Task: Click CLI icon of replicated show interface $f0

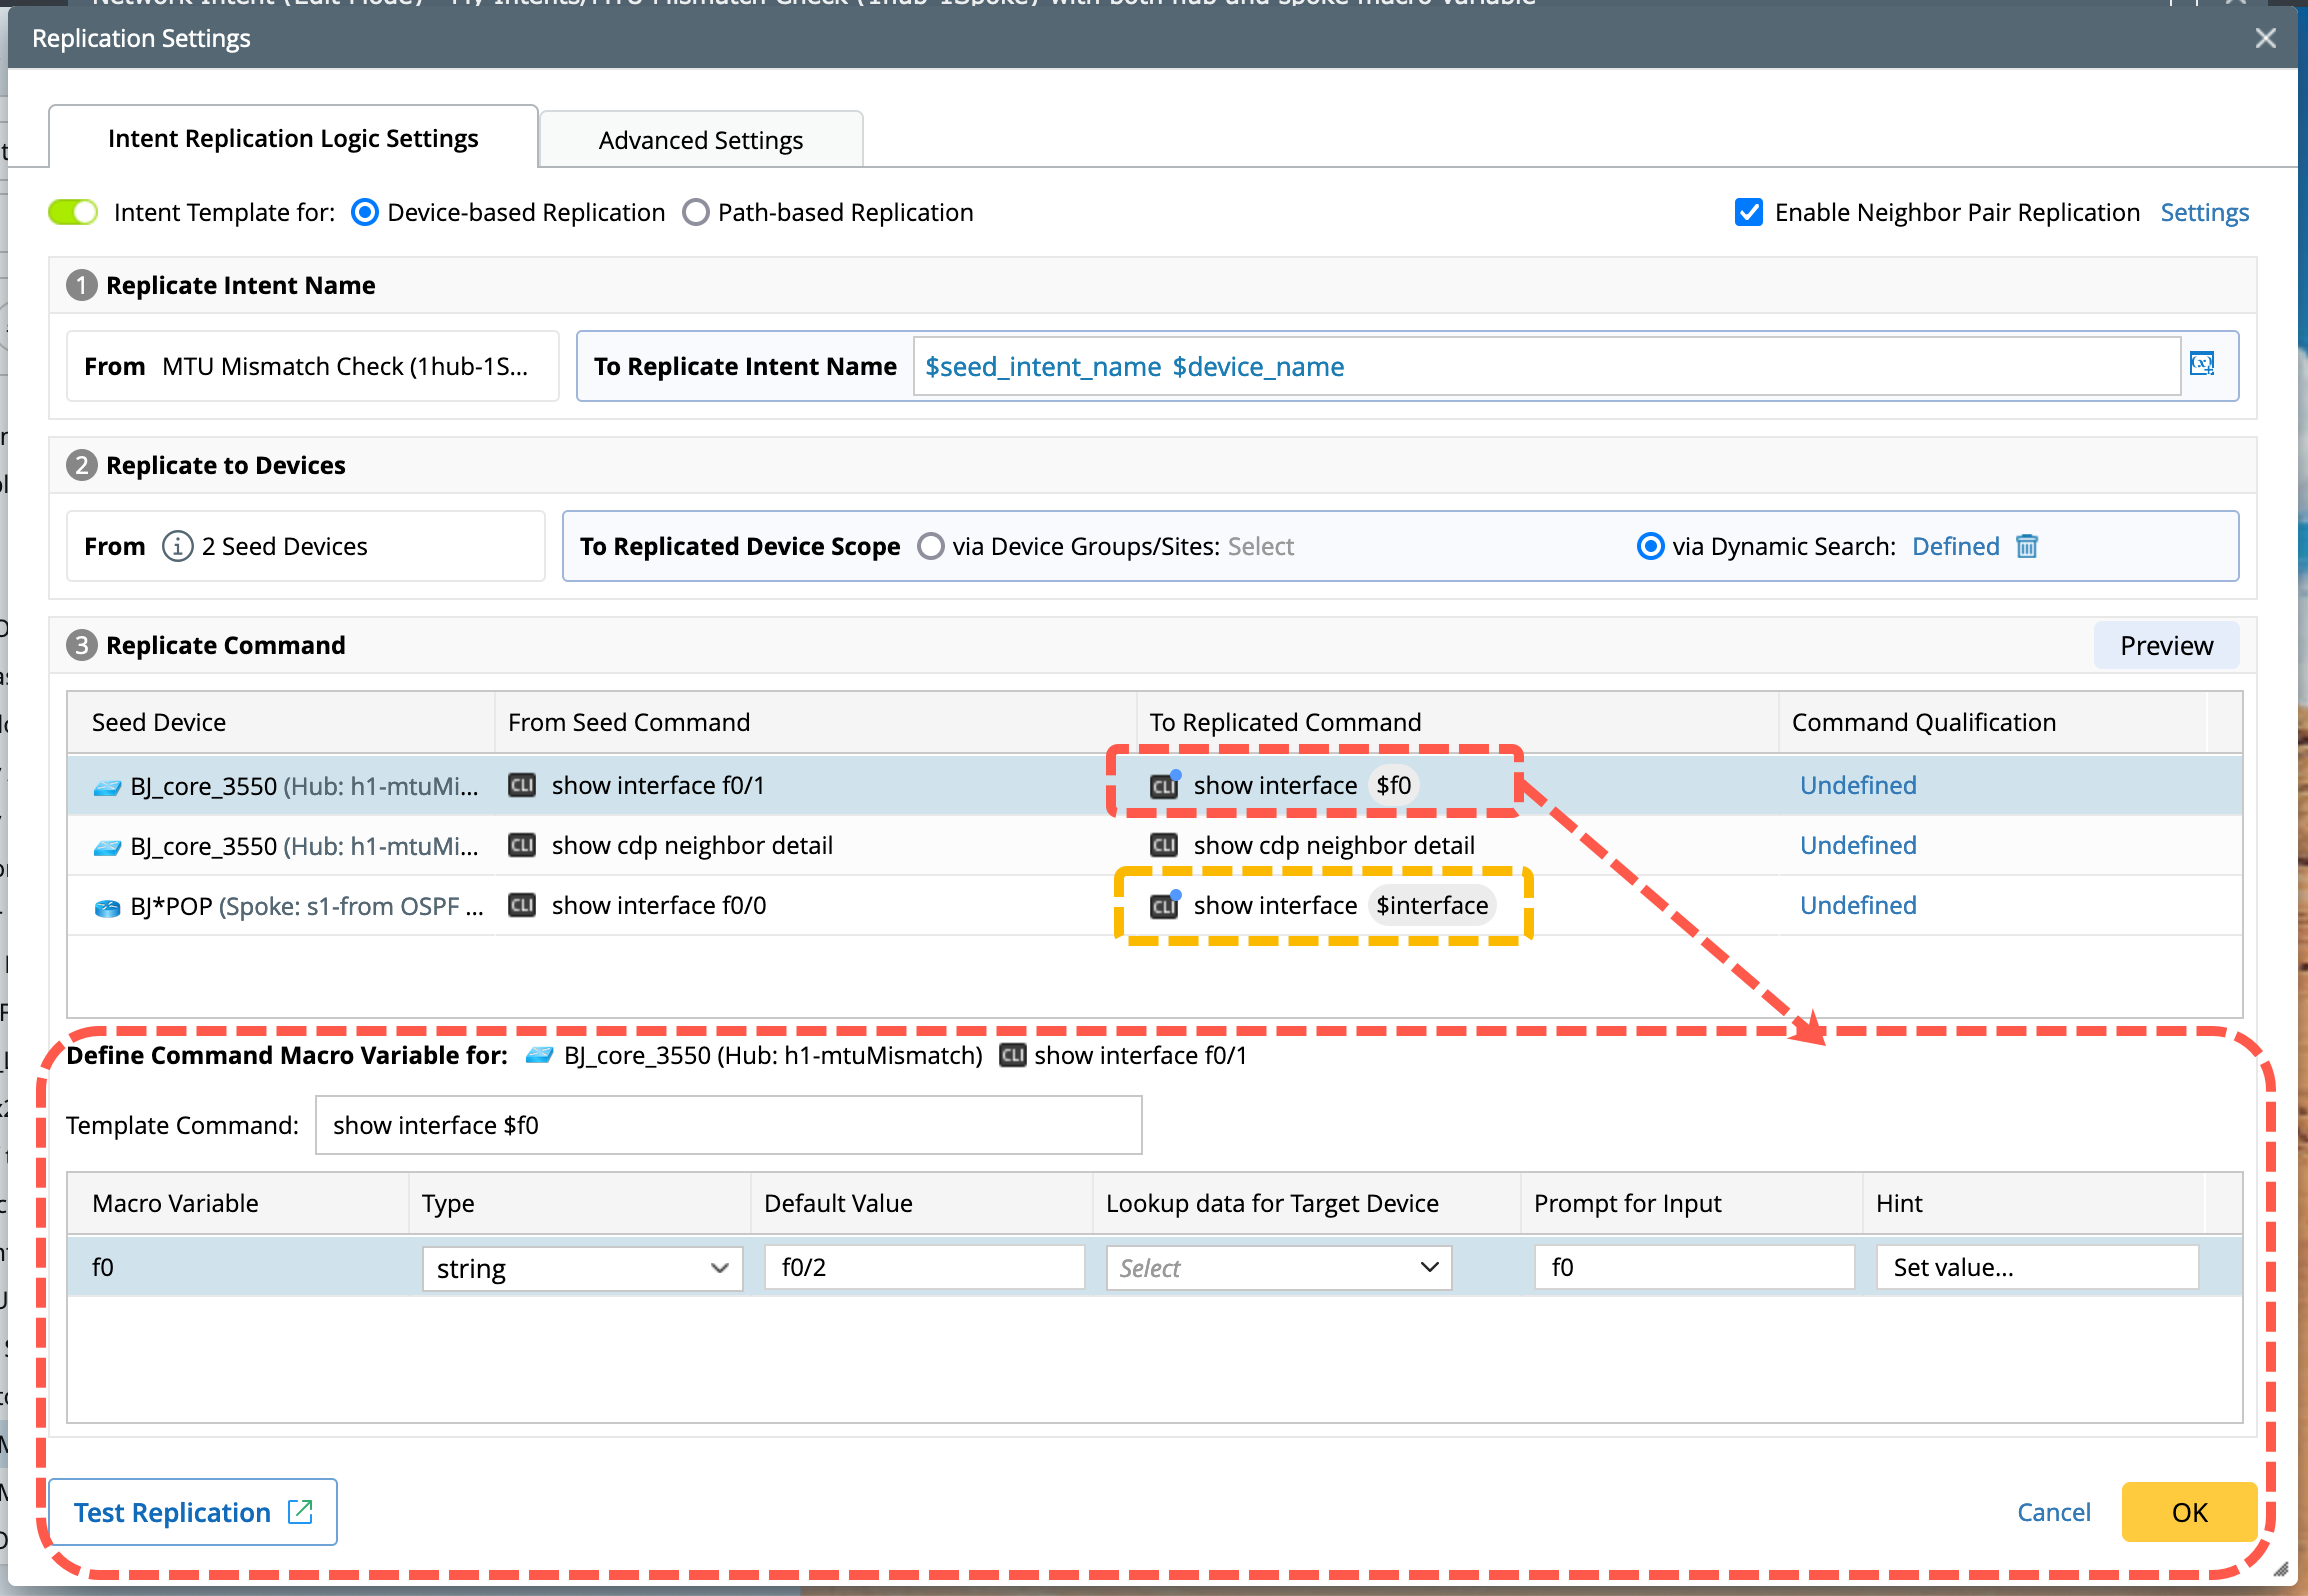Action: pyautogui.click(x=1164, y=785)
